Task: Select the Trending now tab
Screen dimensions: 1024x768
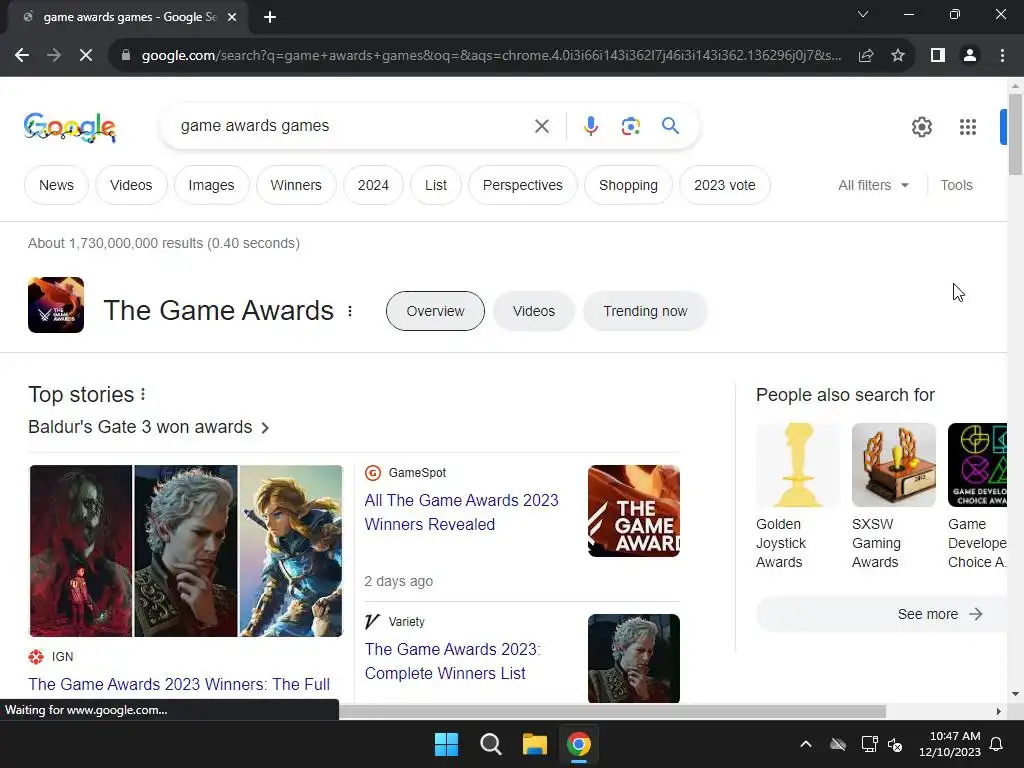Action: [x=645, y=312]
